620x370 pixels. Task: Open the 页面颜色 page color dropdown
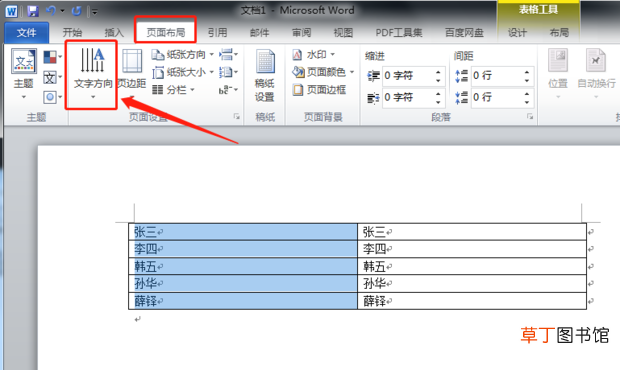[323, 72]
